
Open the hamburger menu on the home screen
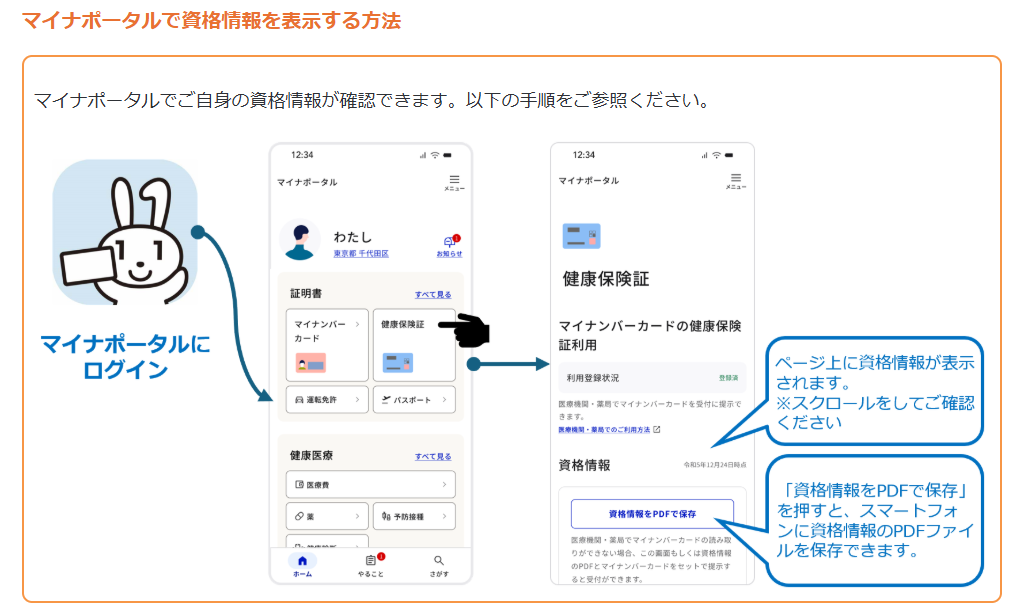pos(454,181)
